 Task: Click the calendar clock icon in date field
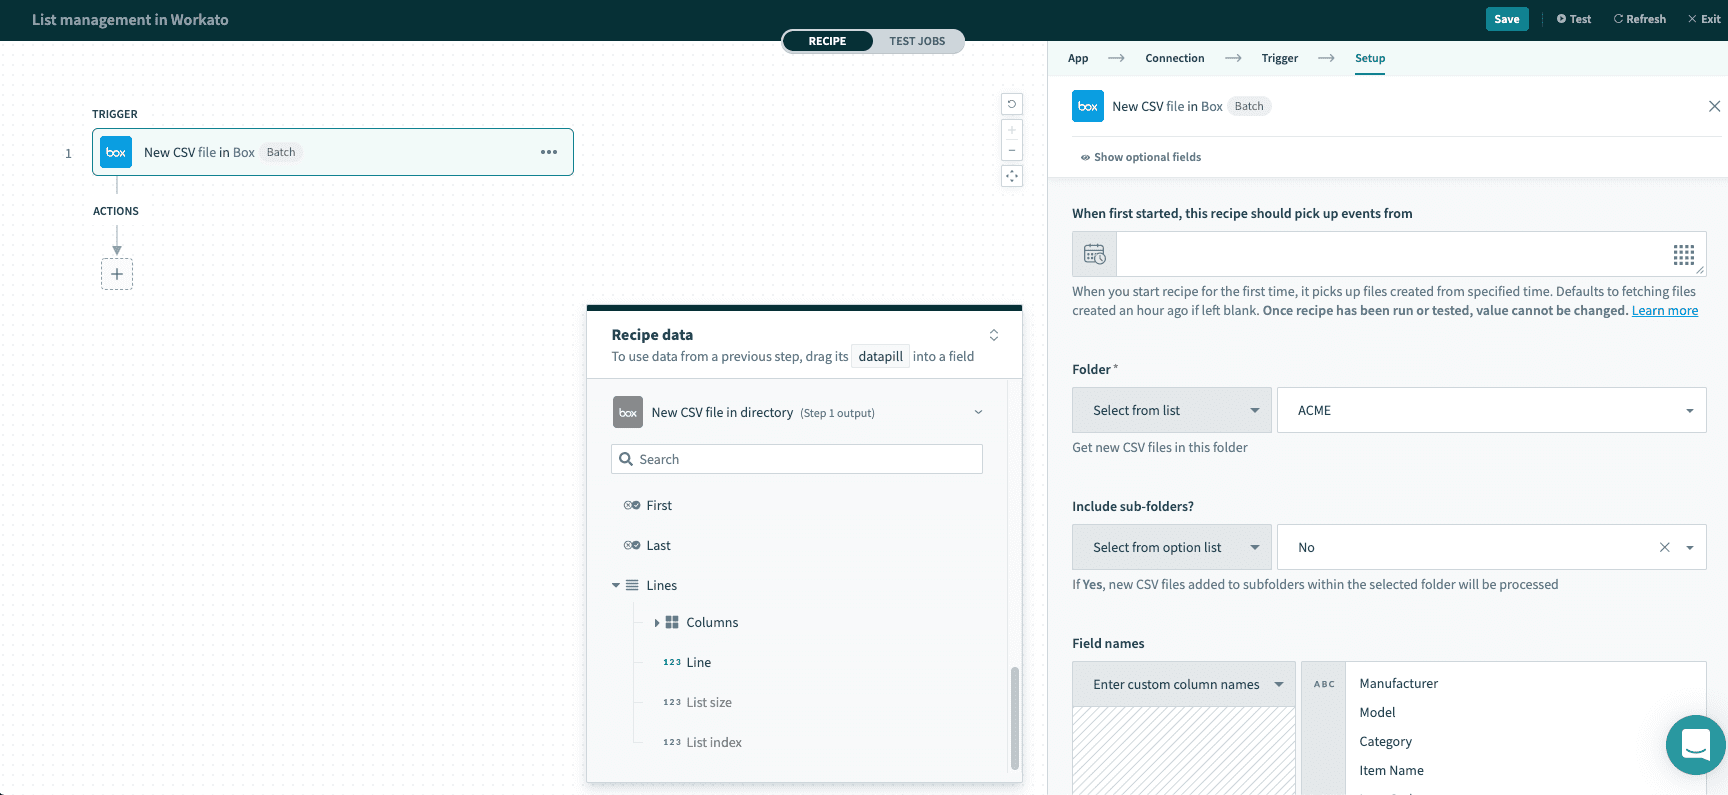(x=1095, y=254)
